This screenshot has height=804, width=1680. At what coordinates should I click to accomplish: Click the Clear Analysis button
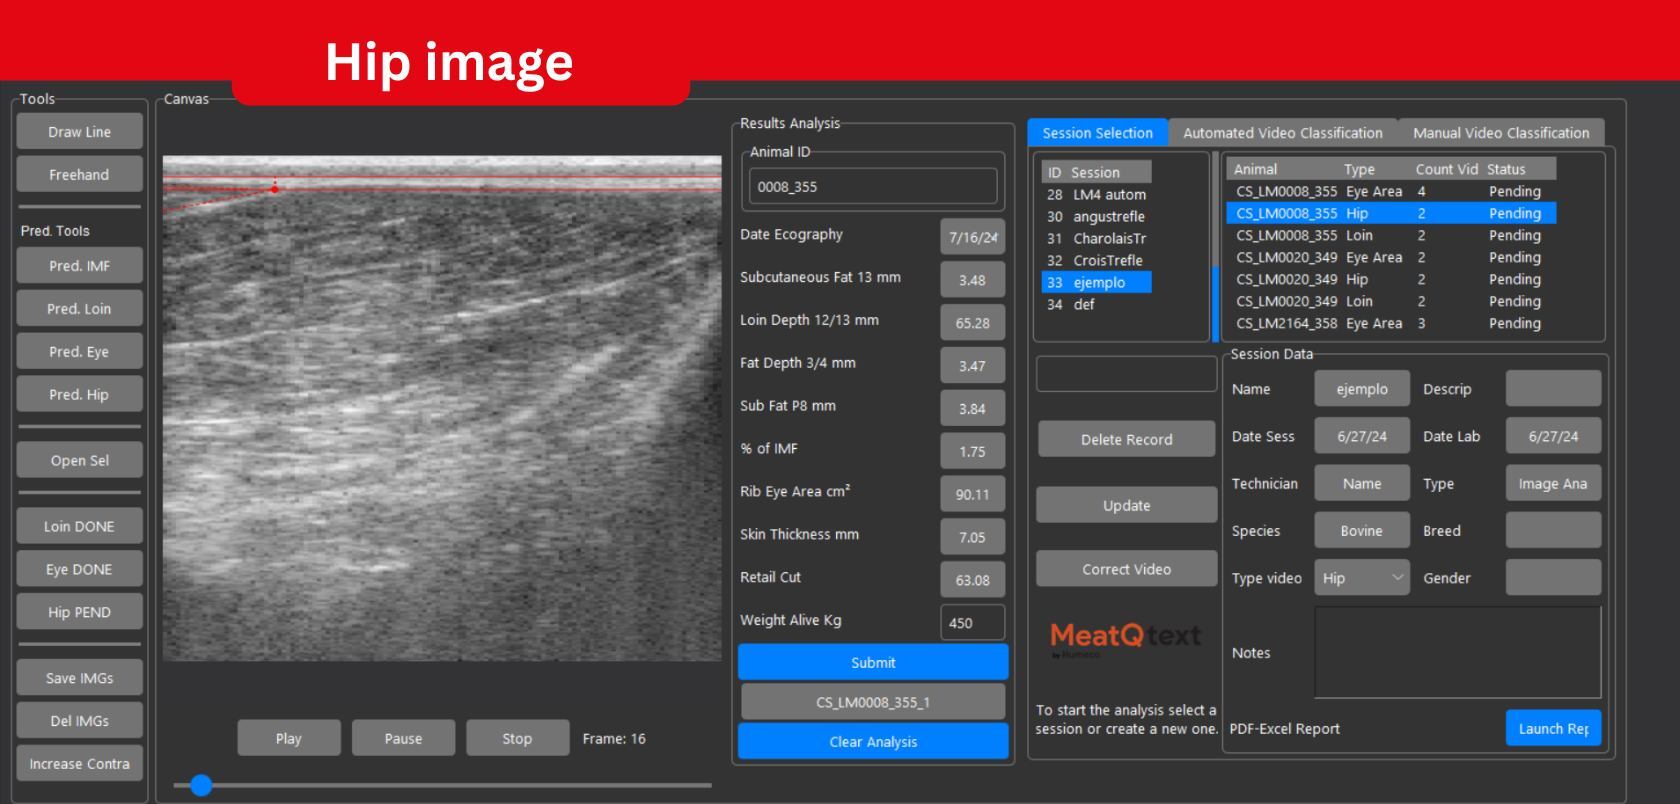point(873,742)
